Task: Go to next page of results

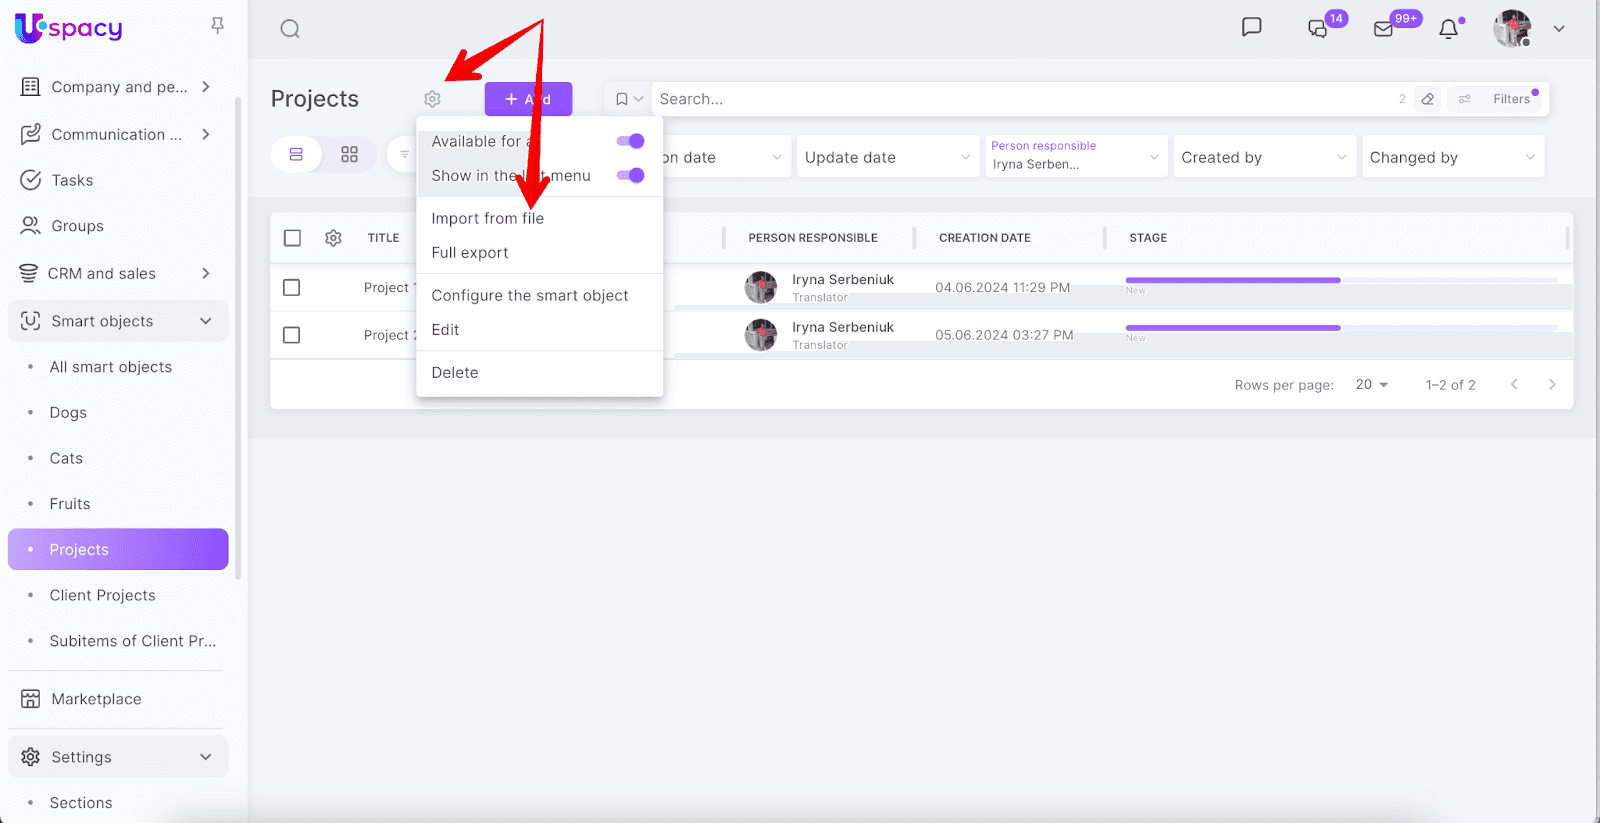Action: tap(1552, 385)
